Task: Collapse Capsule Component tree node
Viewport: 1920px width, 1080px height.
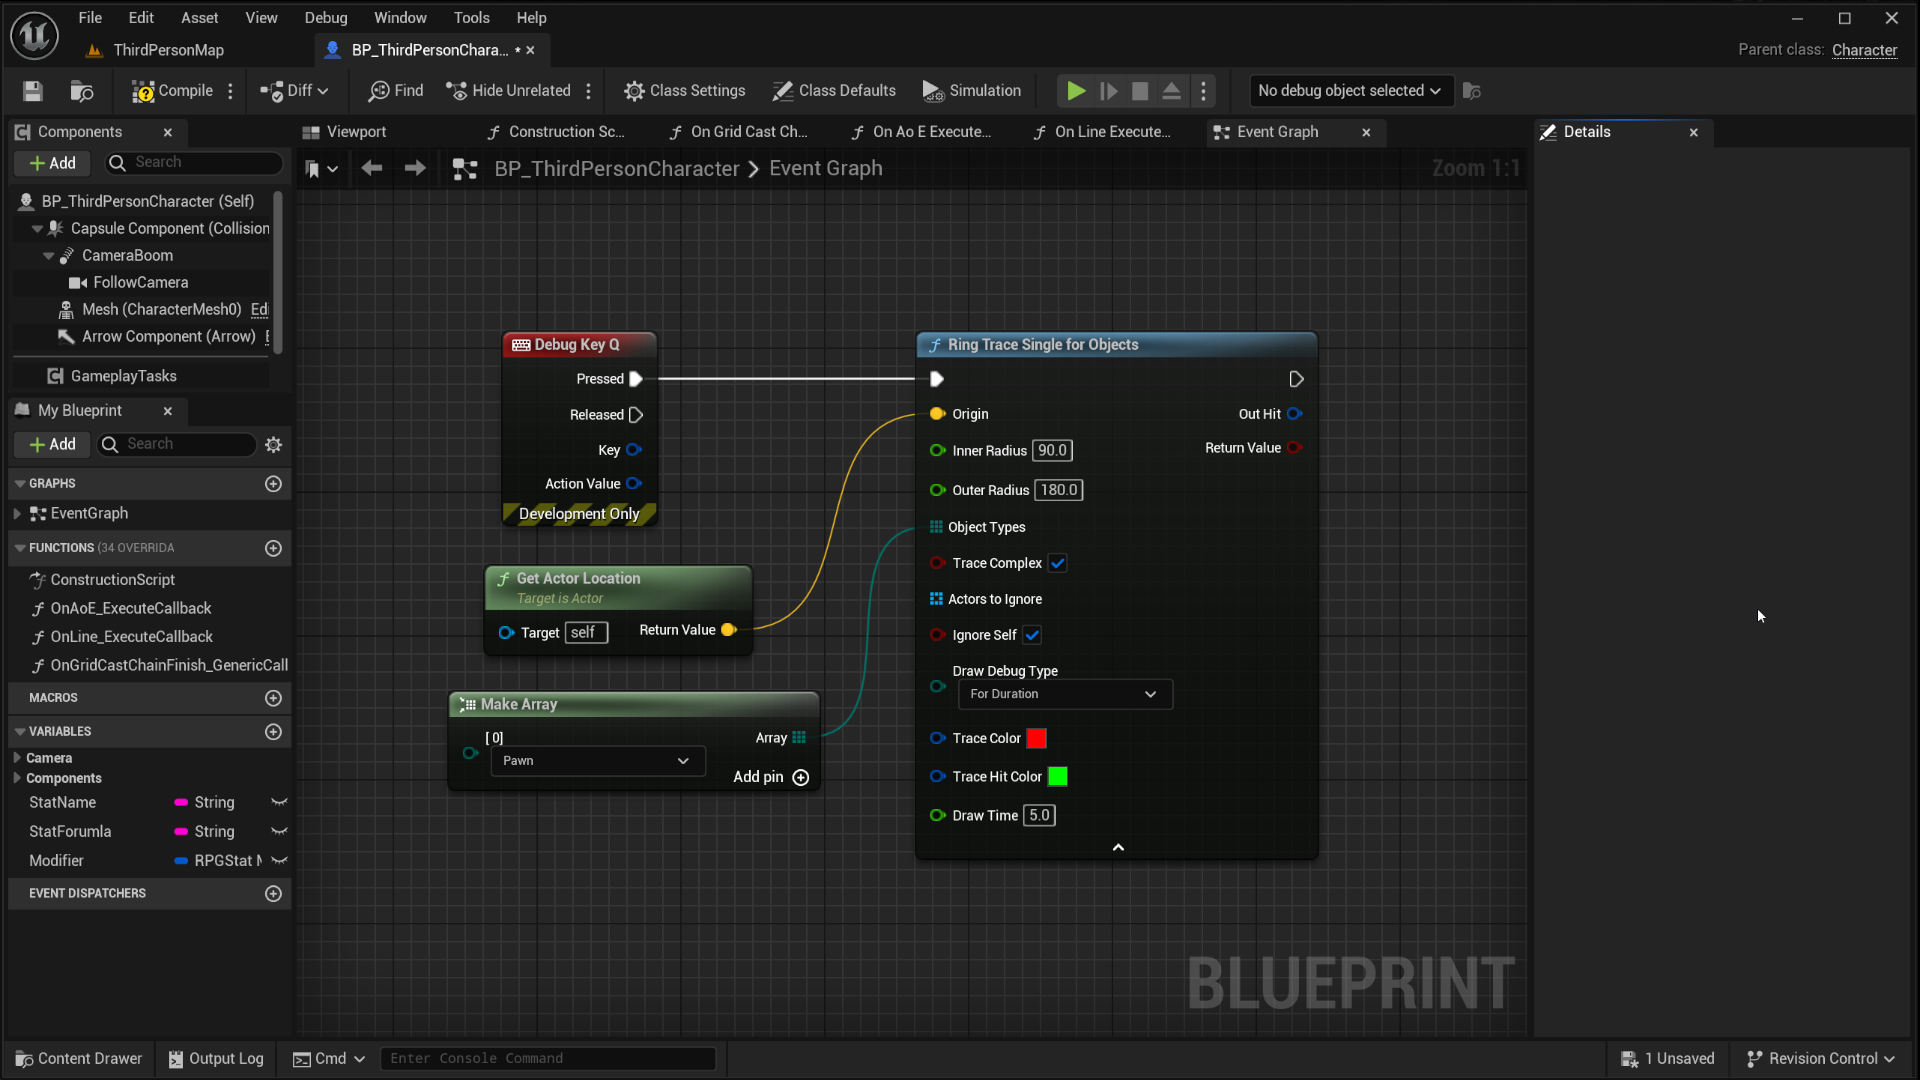Action: click(37, 229)
